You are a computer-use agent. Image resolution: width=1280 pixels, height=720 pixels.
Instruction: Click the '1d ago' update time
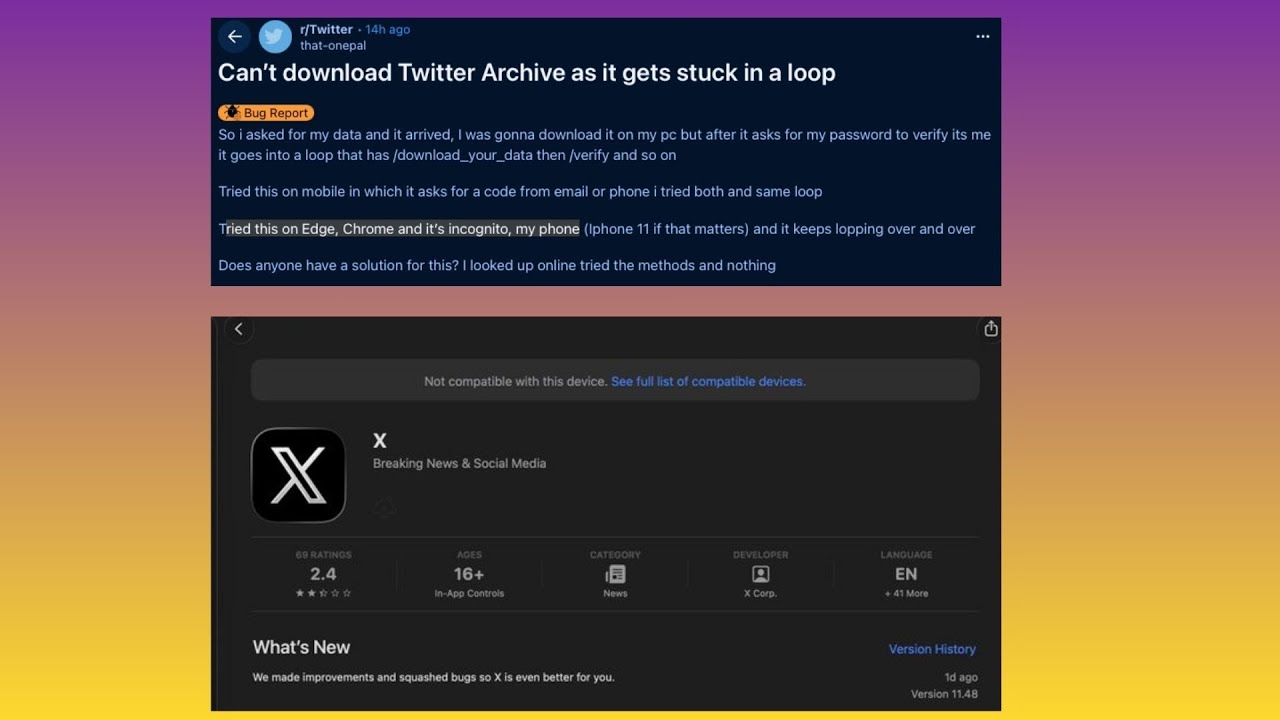pos(961,677)
